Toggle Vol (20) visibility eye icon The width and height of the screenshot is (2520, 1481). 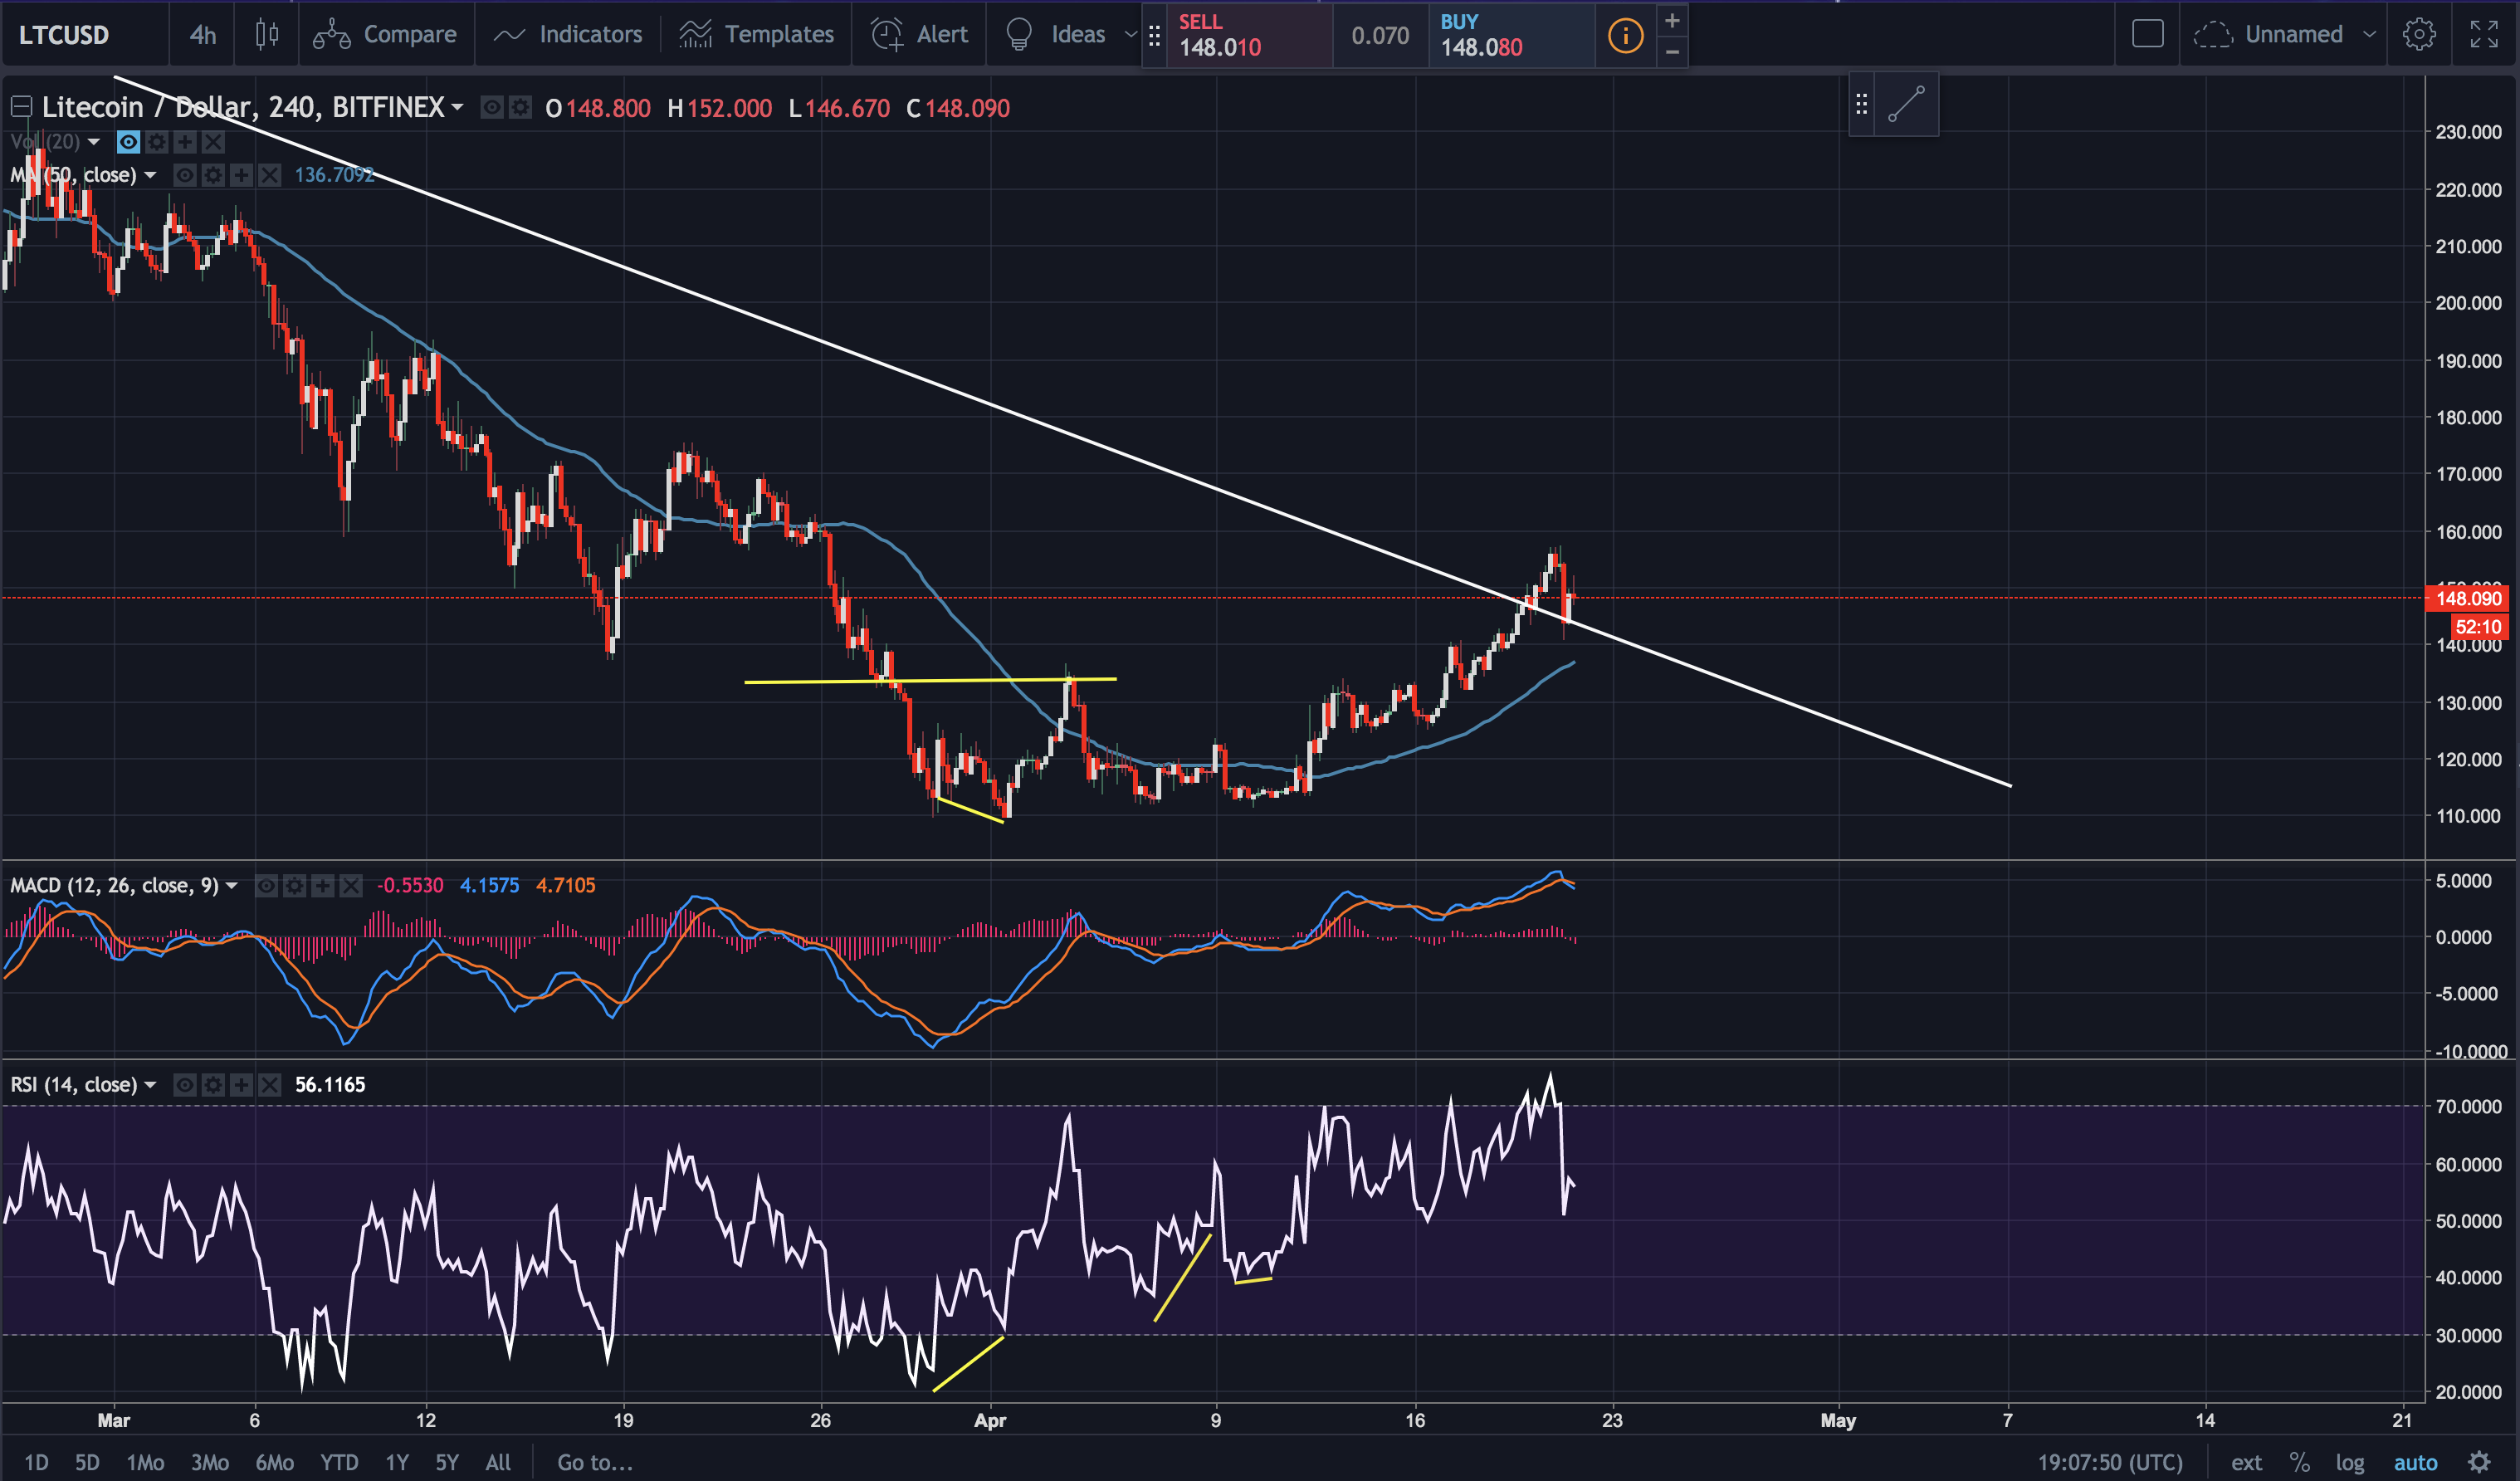click(128, 142)
